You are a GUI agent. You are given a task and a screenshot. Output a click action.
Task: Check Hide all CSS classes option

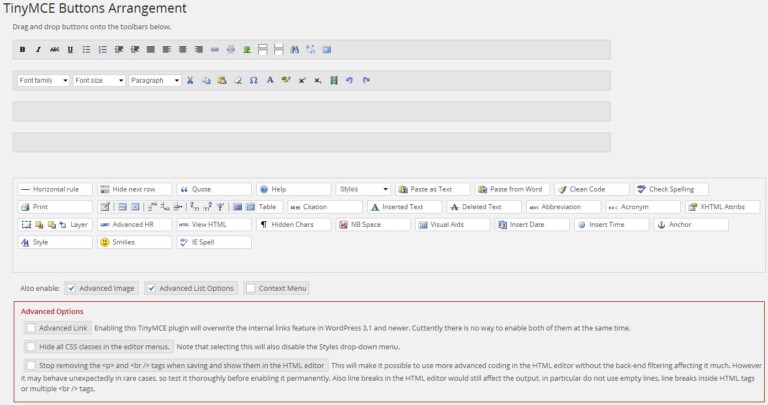31,347
